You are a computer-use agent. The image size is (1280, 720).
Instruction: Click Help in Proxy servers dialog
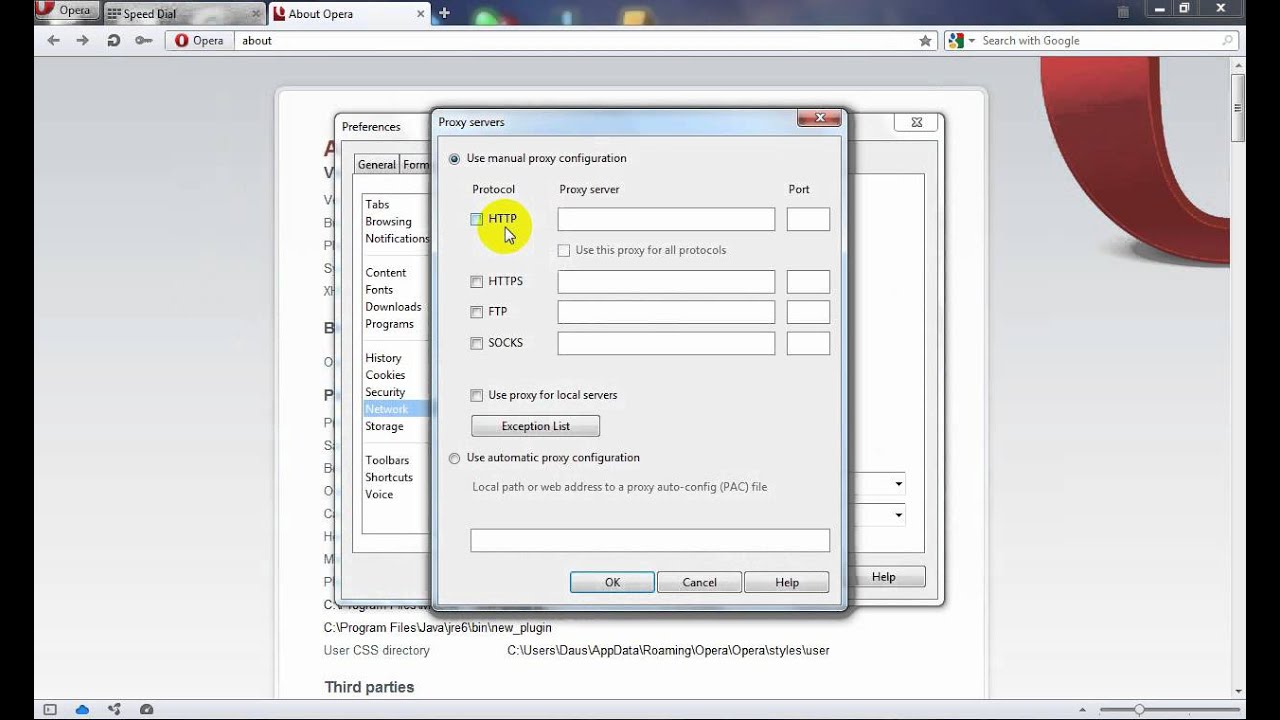787,582
